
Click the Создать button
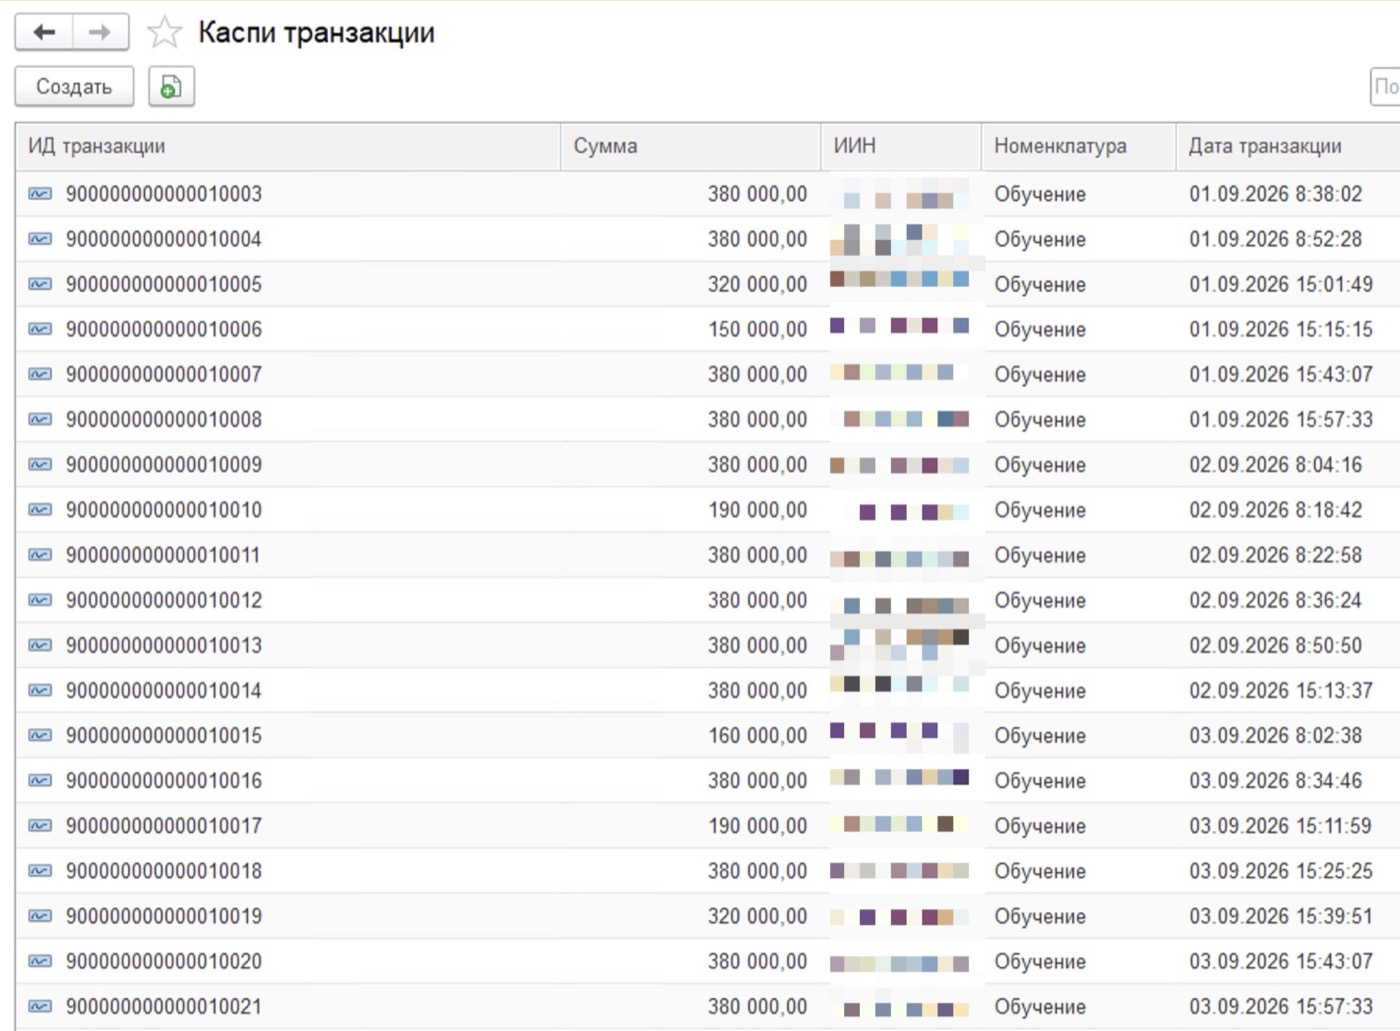coord(74,87)
